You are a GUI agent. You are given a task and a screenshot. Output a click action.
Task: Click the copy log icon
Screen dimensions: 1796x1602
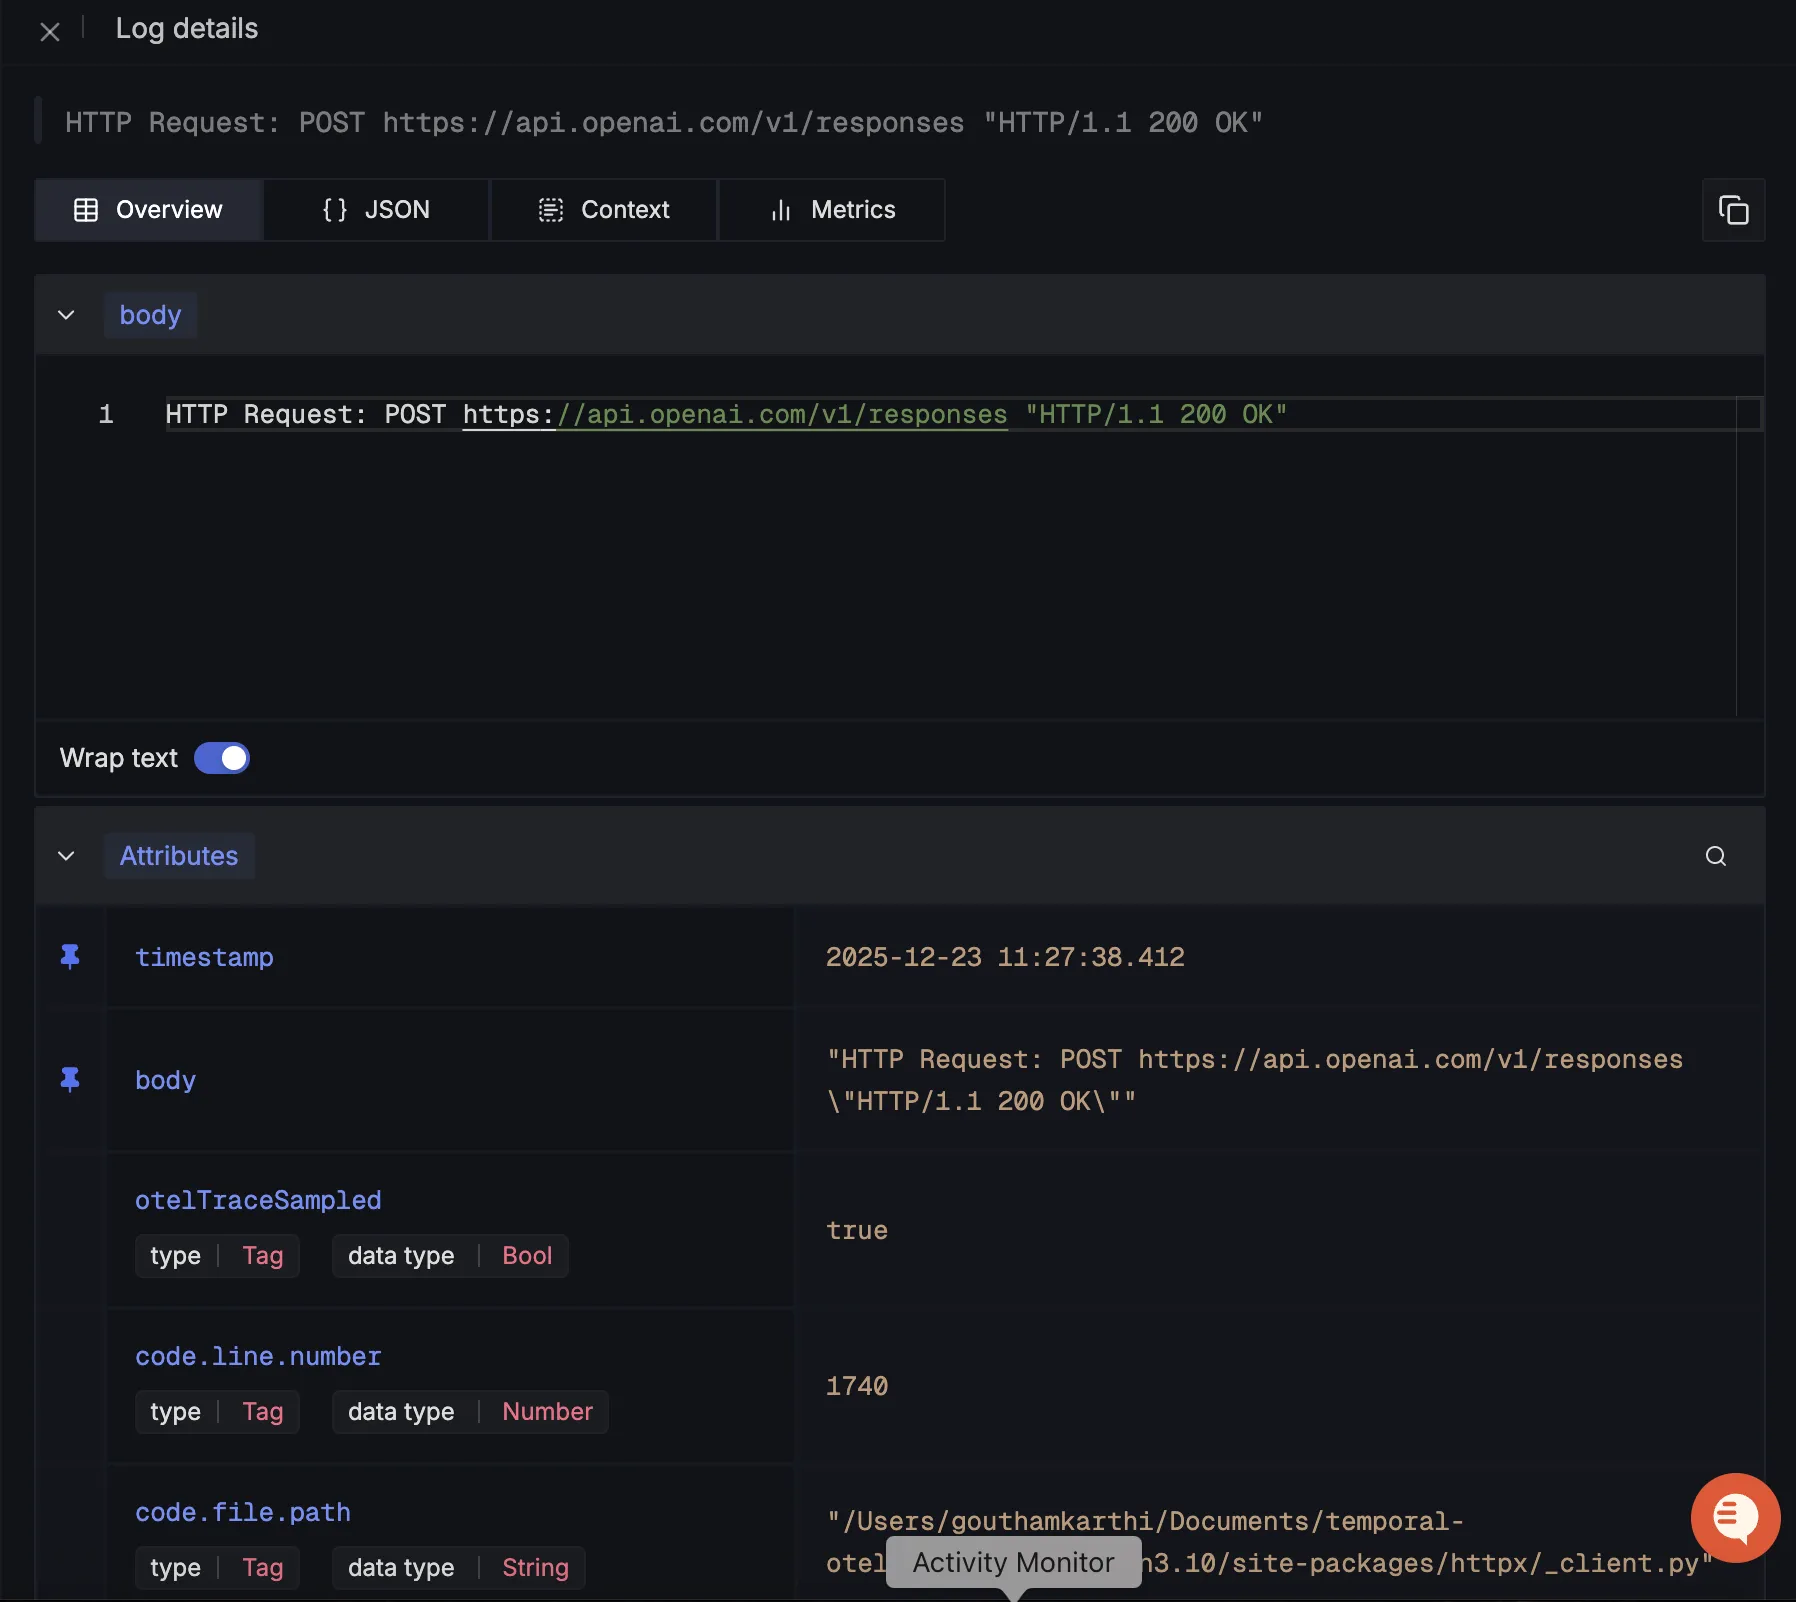click(1733, 210)
